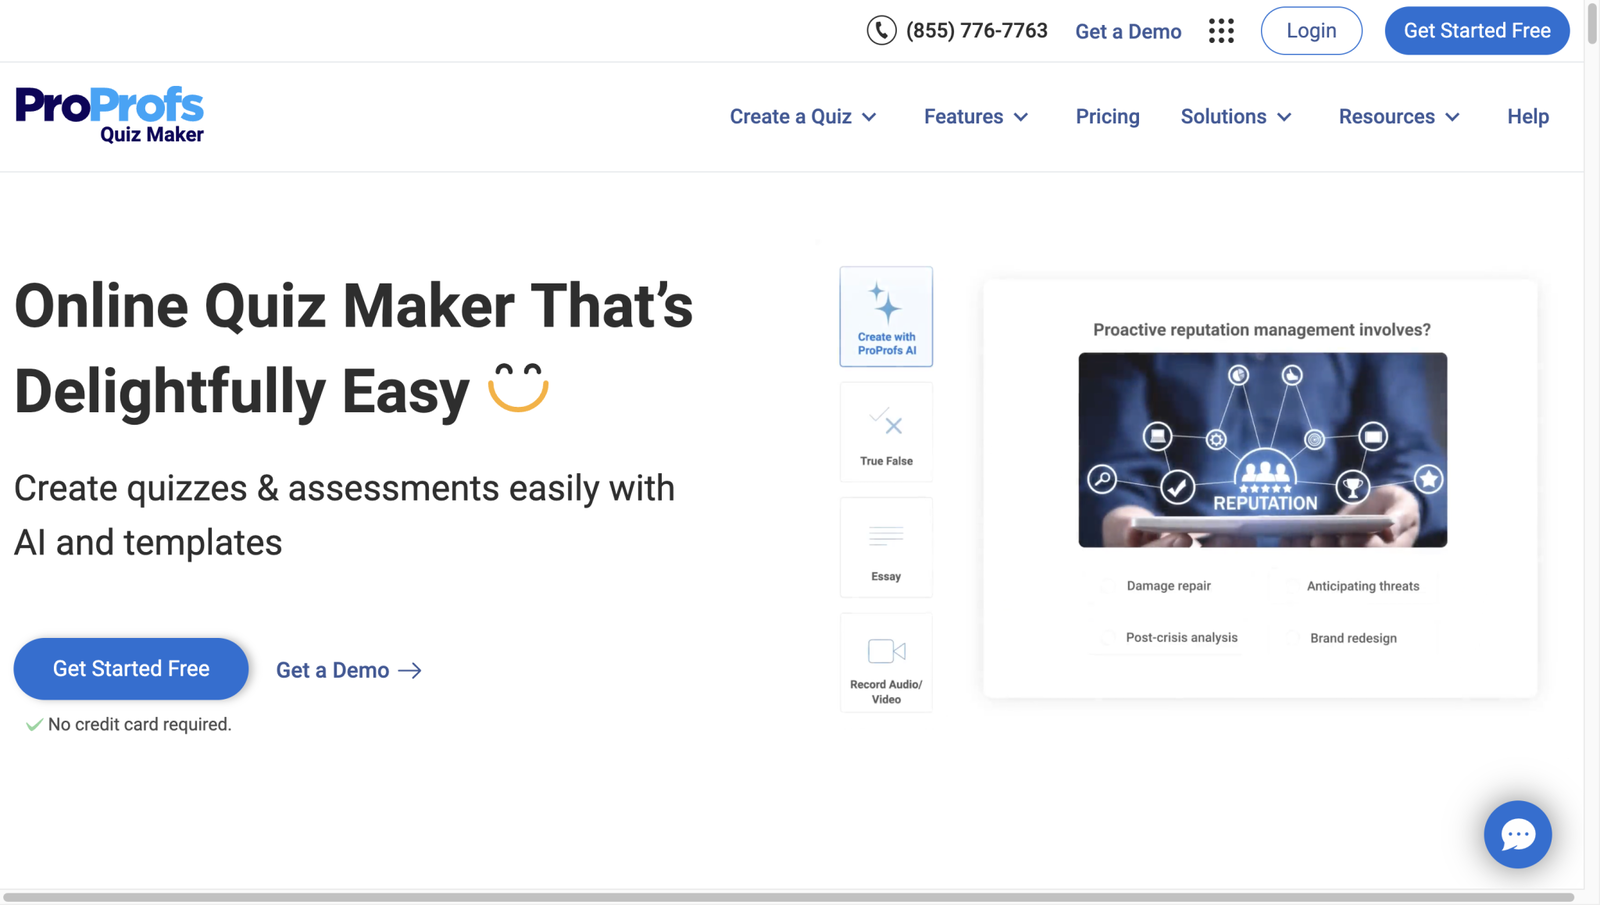Click the REPUTATION quiz image

tap(1262, 450)
